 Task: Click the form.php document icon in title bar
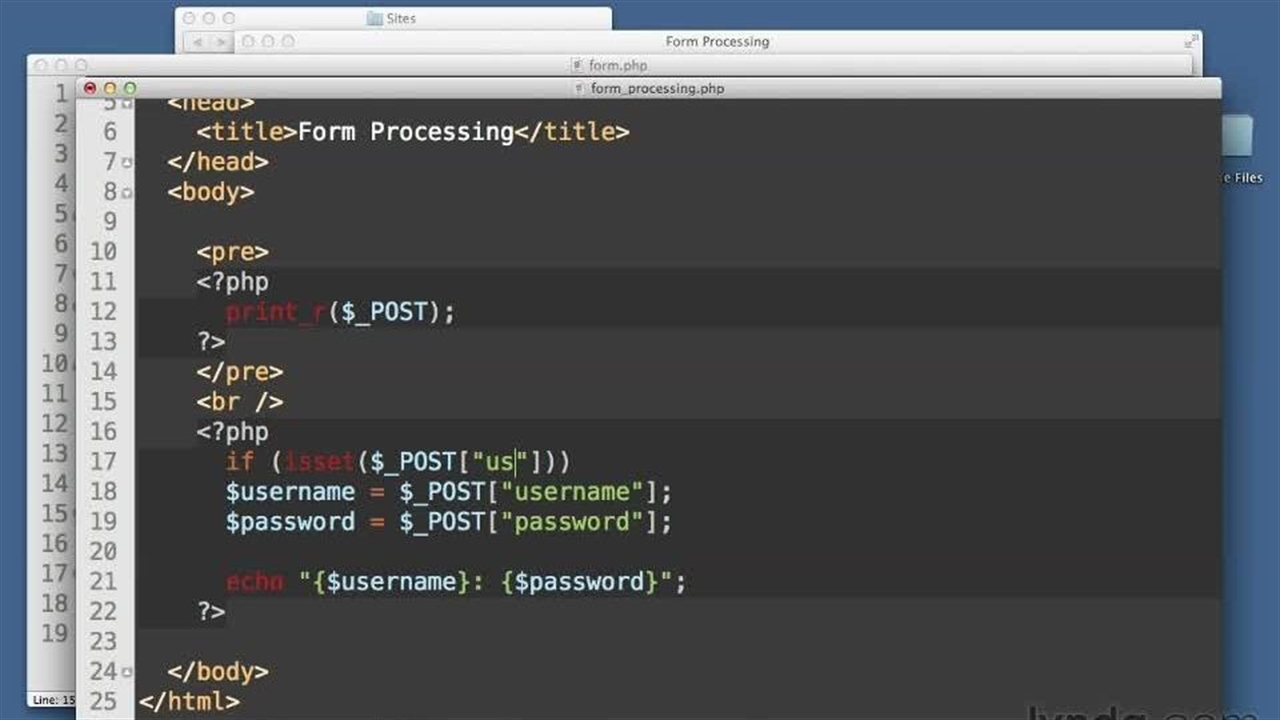tap(577, 65)
